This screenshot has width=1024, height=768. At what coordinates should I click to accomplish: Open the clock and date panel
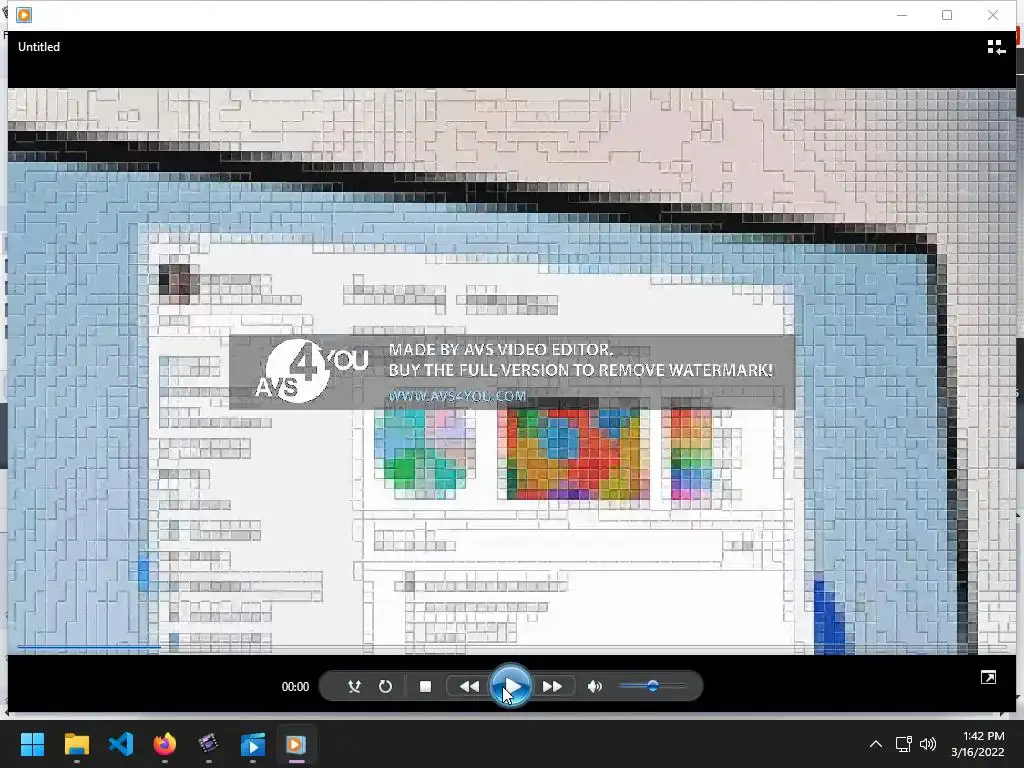(x=978, y=744)
